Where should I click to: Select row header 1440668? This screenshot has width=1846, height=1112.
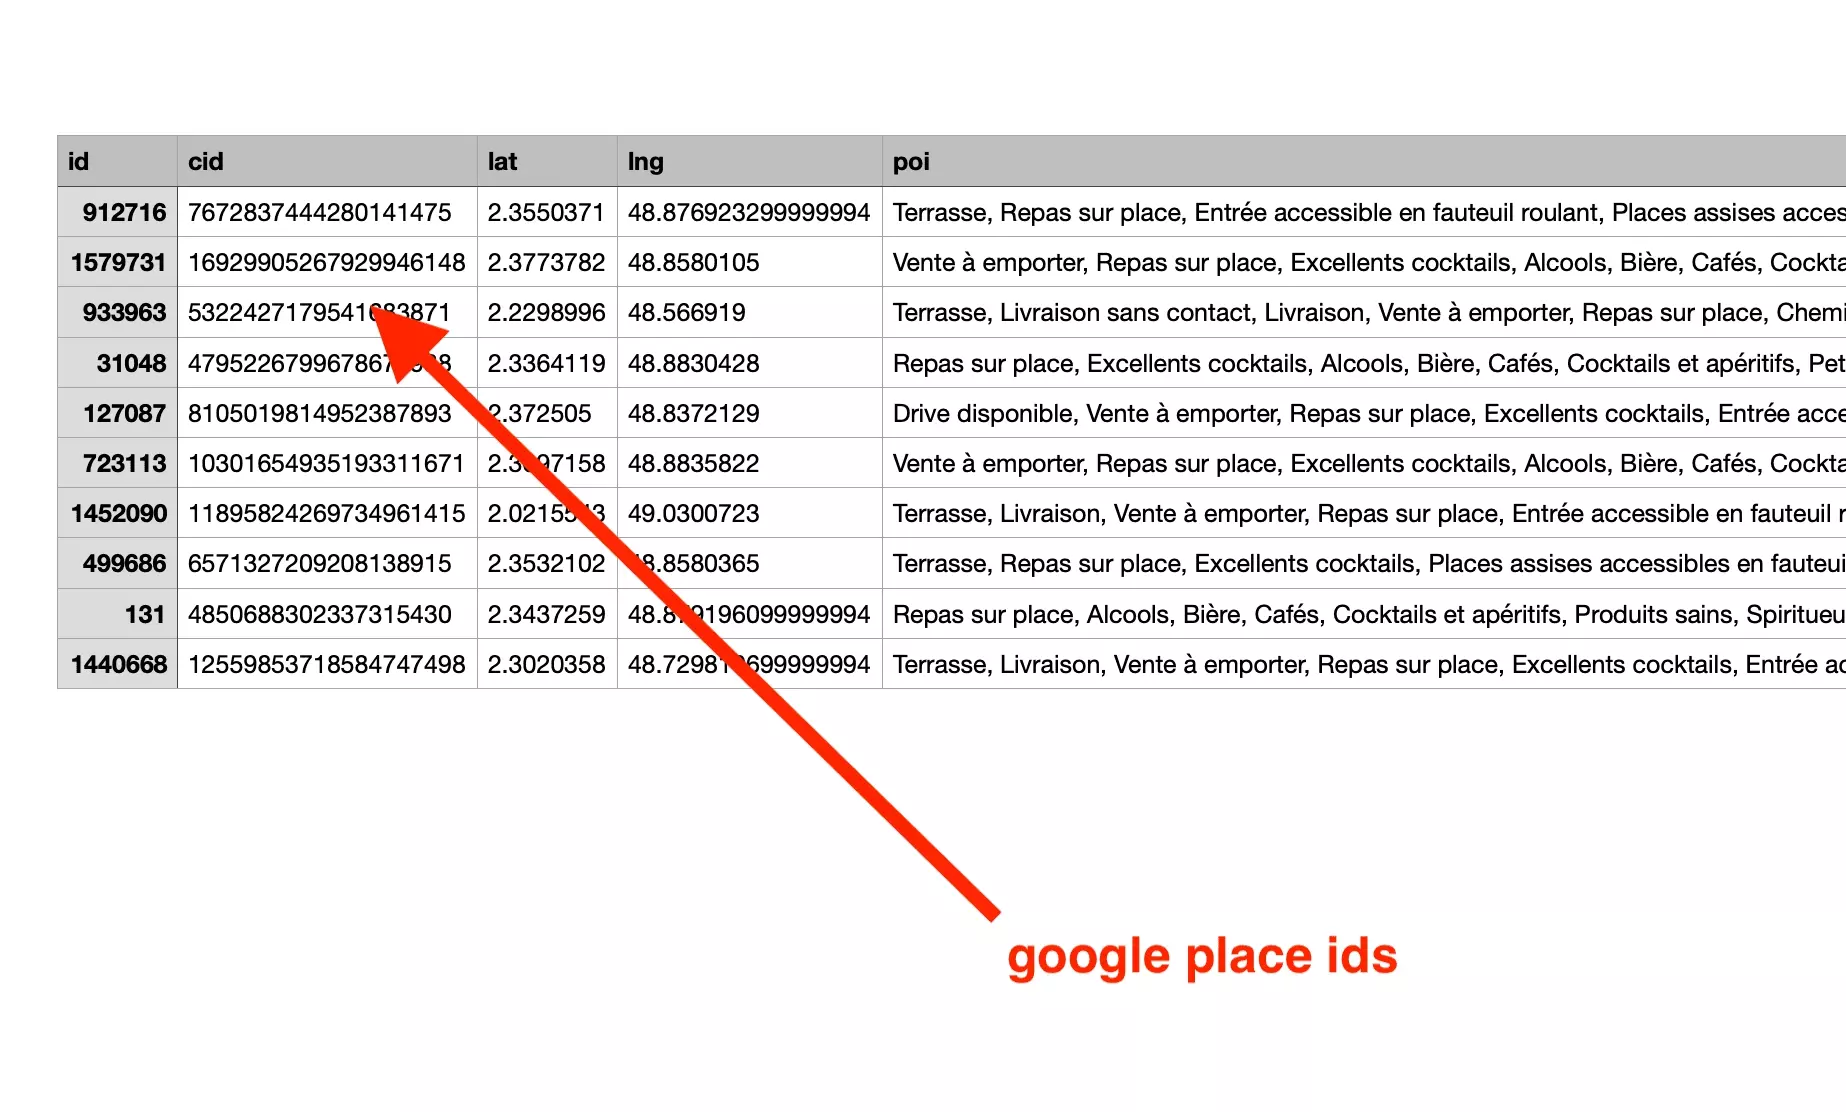click(x=118, y=664)
